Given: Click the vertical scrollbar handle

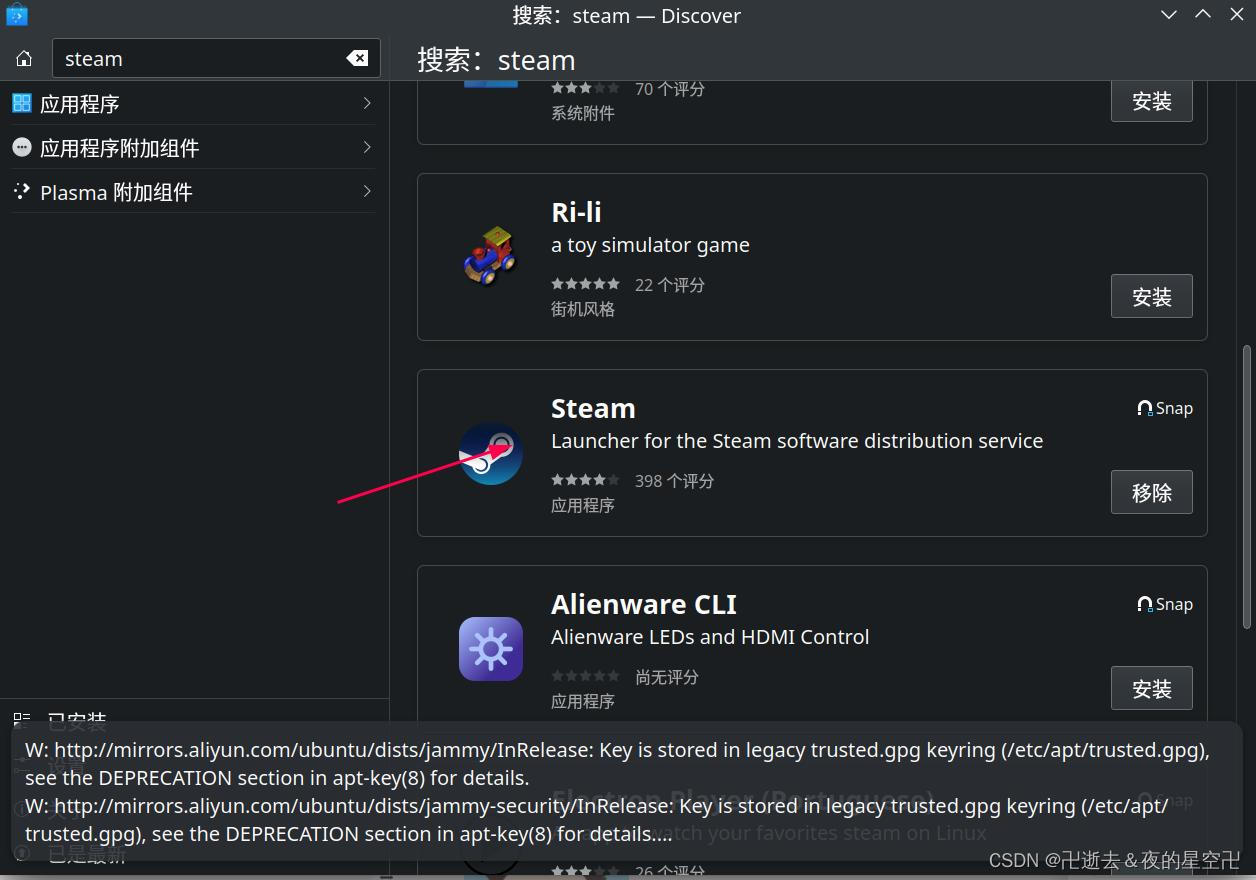Looking at the screenshot, I should [x=1246, y=487].
